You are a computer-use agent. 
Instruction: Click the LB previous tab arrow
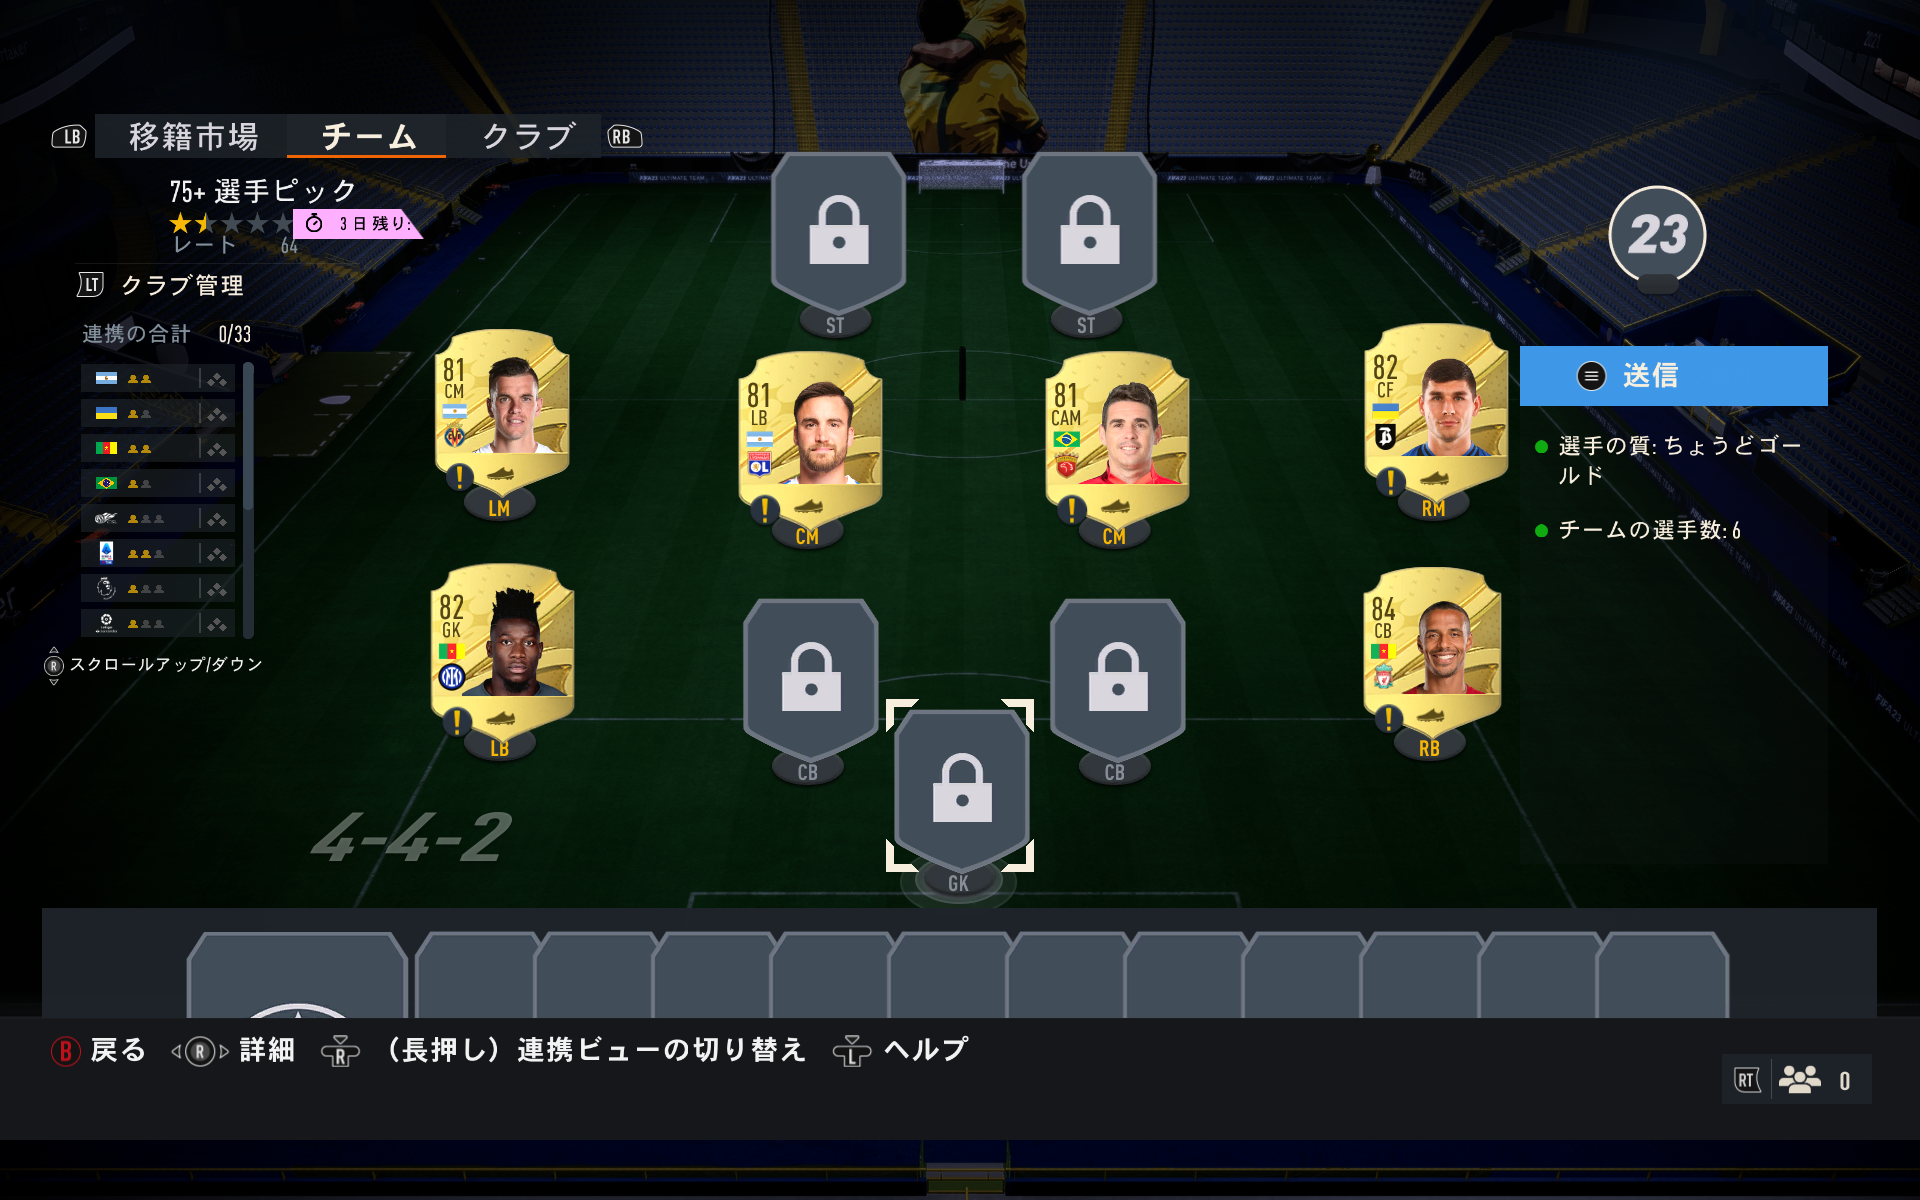70,137
